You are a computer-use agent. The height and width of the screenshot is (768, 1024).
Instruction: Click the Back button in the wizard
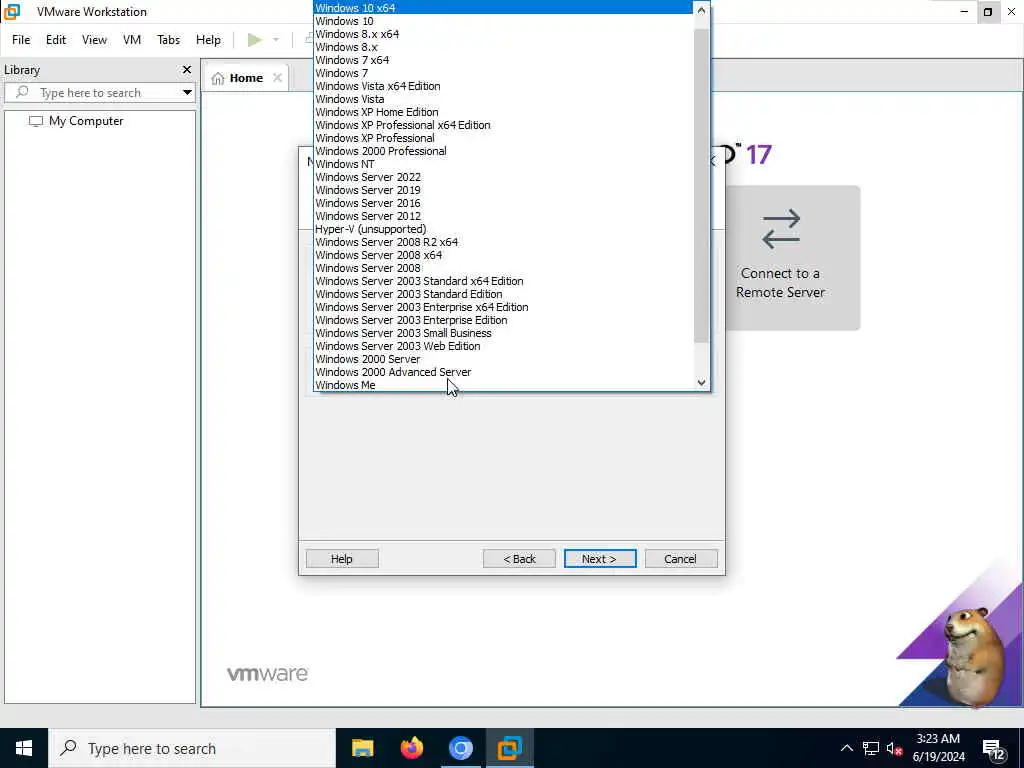coord(519,559)
